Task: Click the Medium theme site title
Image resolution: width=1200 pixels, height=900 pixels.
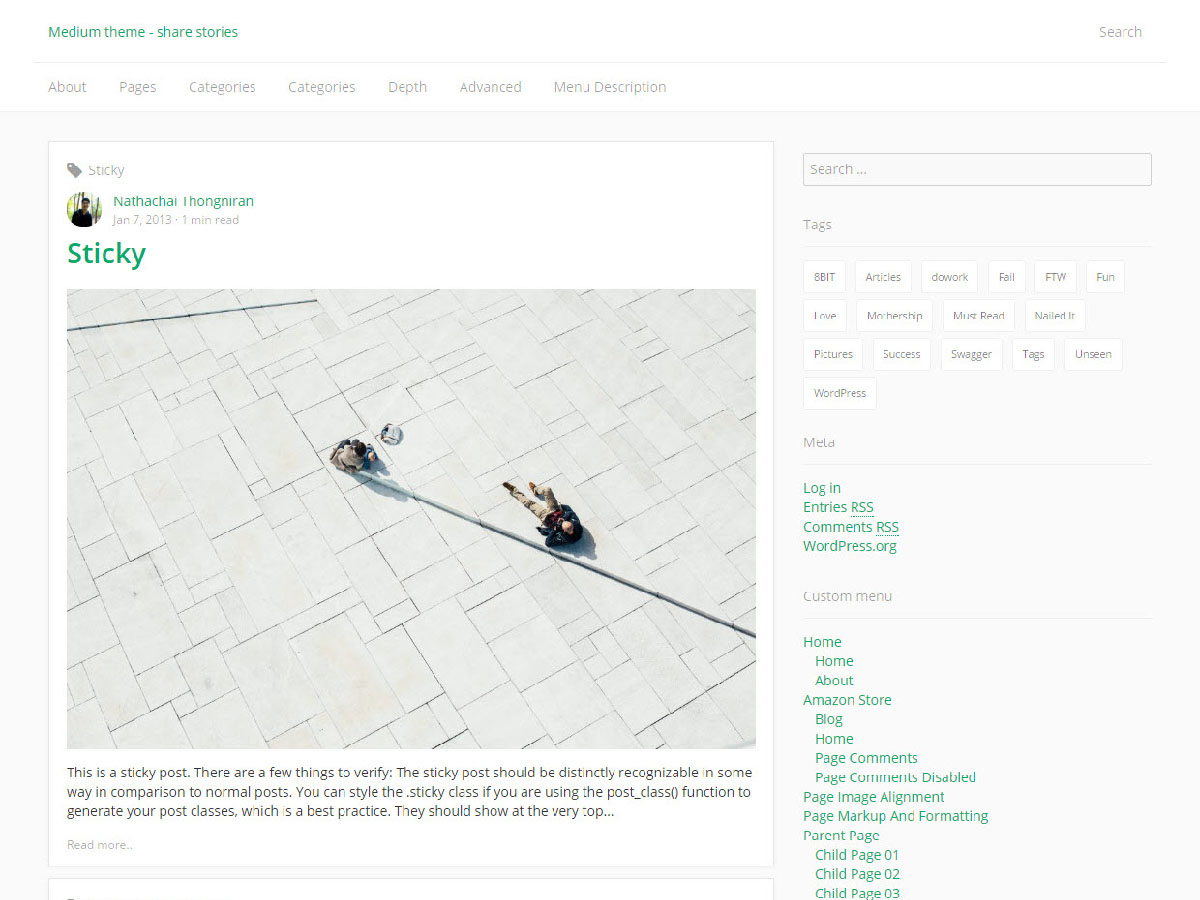Action: [143, 32]
